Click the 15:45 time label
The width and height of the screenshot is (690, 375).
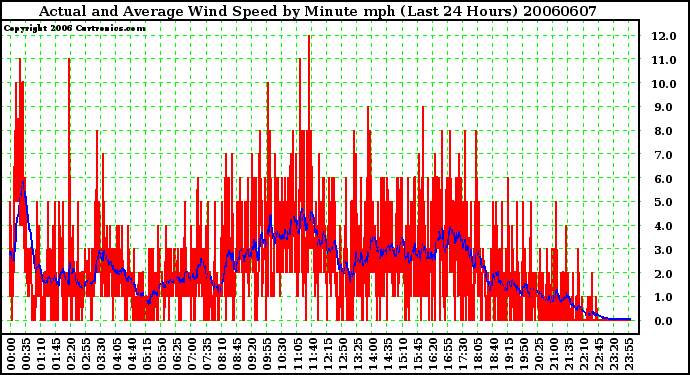click(x=418, y=354)
